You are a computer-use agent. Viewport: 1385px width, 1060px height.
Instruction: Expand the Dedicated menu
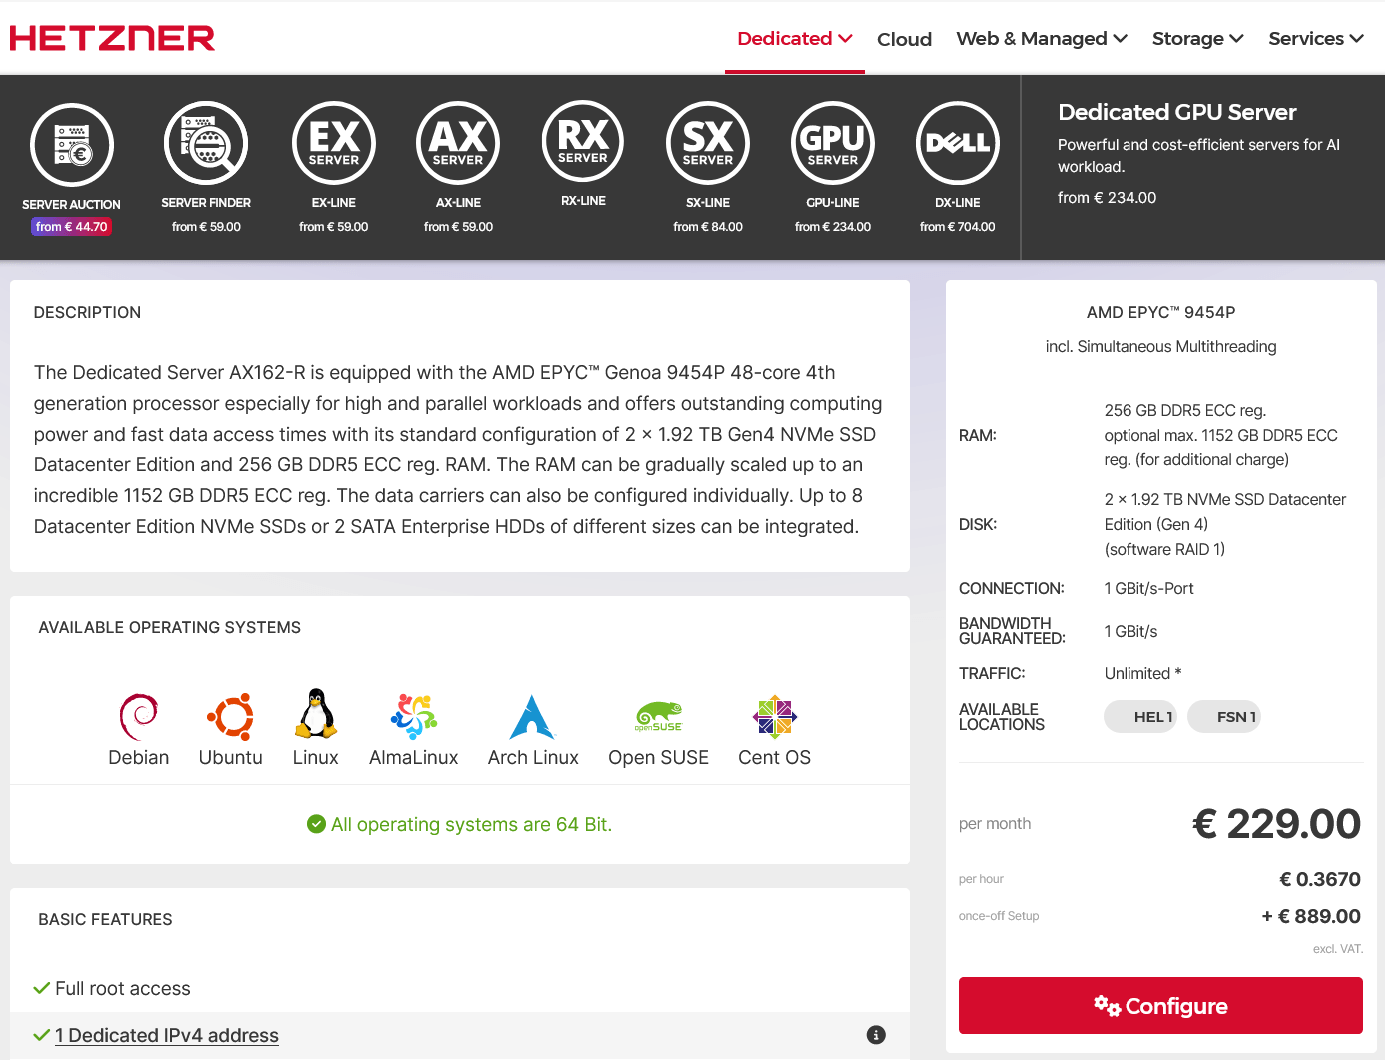pos(795,38)
